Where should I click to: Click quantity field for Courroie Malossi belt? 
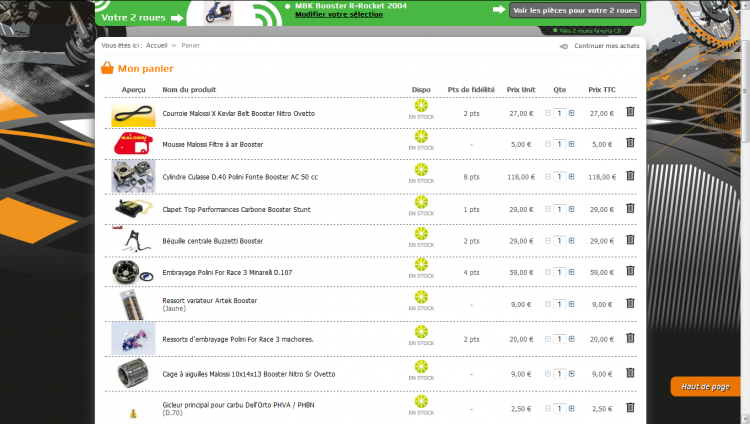tap(560, 113)
